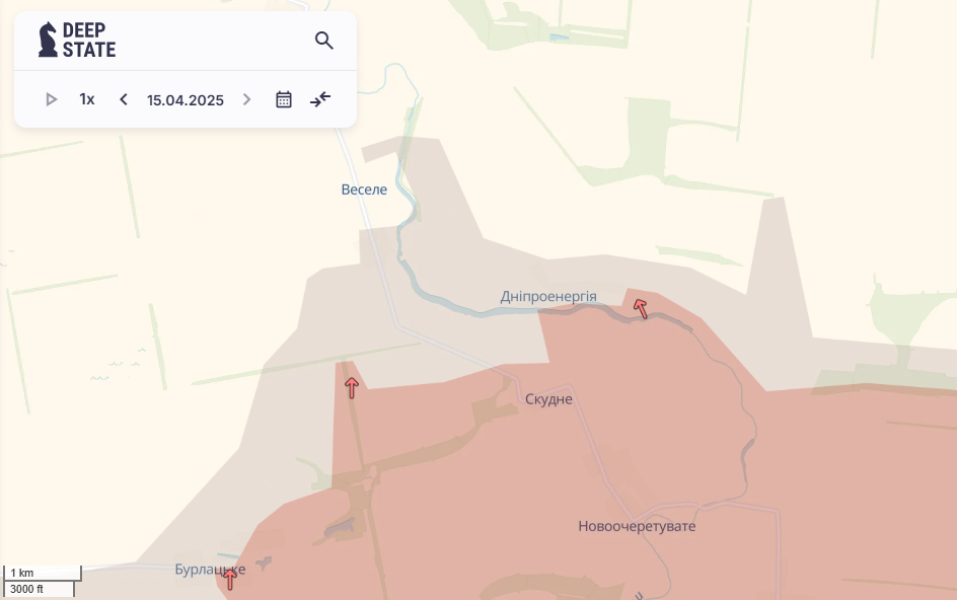Image resolution: width=957 pixels, height=600 pixels.
Task: Go to the previous date
Action: [124, 99]
